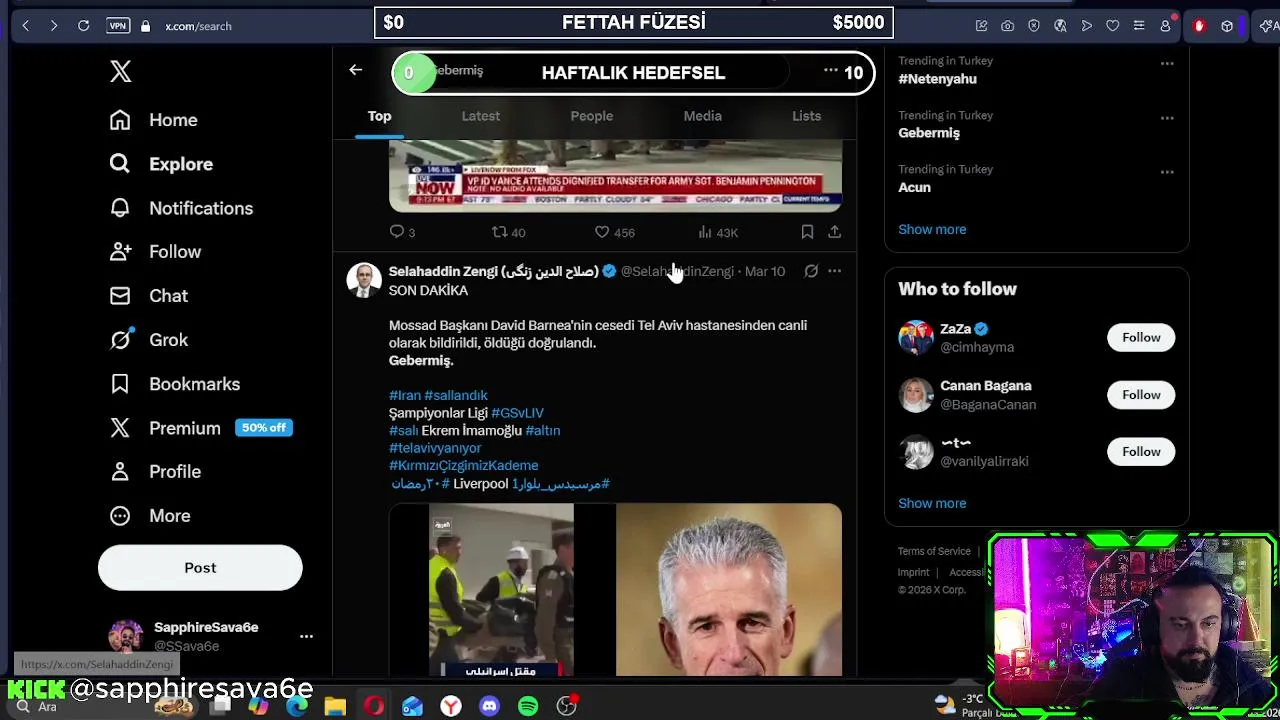Open Bookmarks in the sidebar
Image resolution: width=1280 pixels, height=720 pixels.
pos(175,384)
